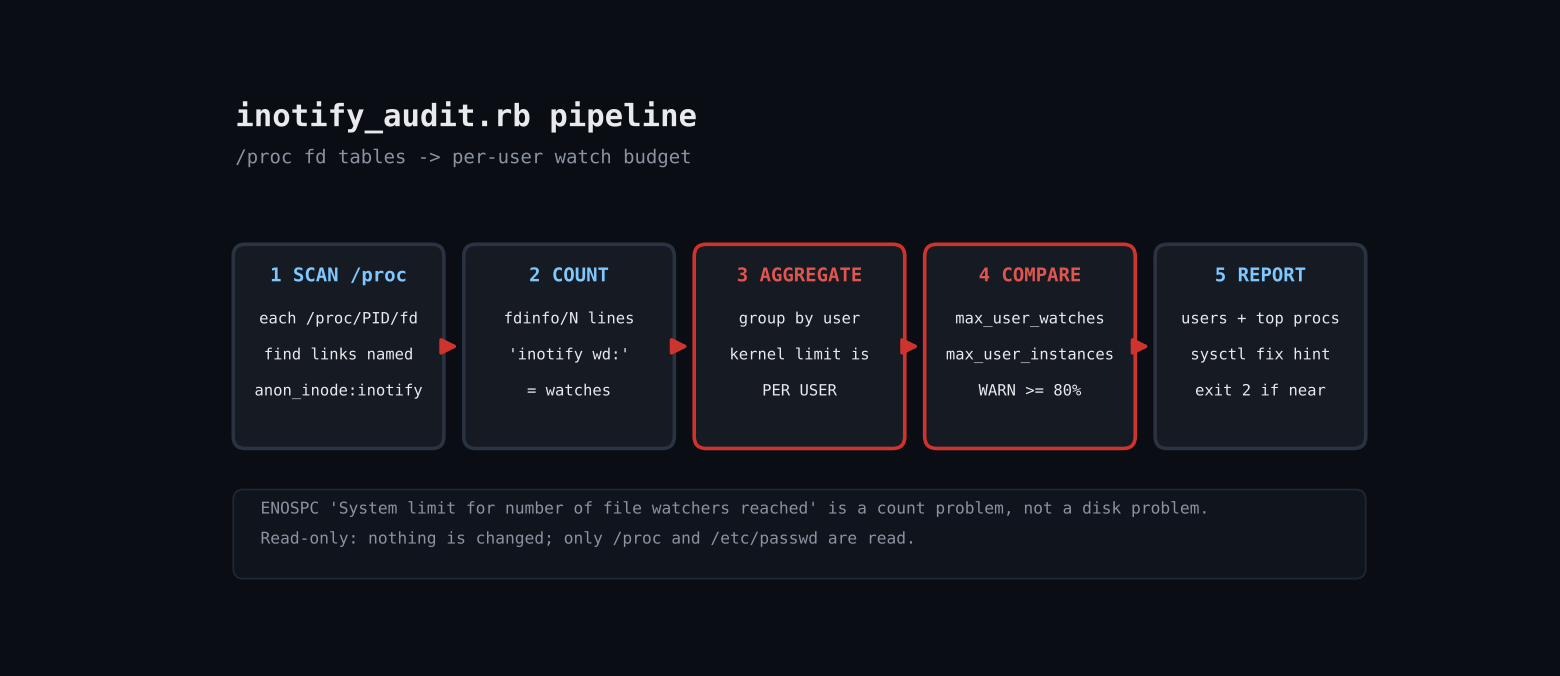Screen dimensions: 1560x676
Task: Click the line 'kernel limit is'
Action: (x=799, y=354)
